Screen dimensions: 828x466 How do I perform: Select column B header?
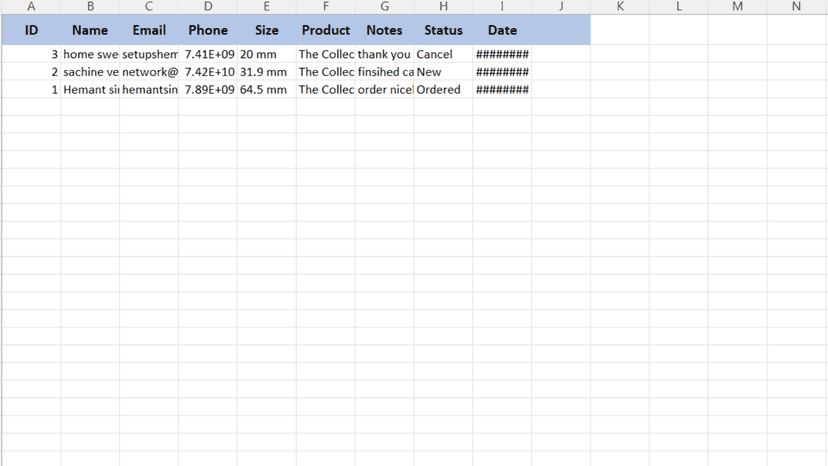90,6
